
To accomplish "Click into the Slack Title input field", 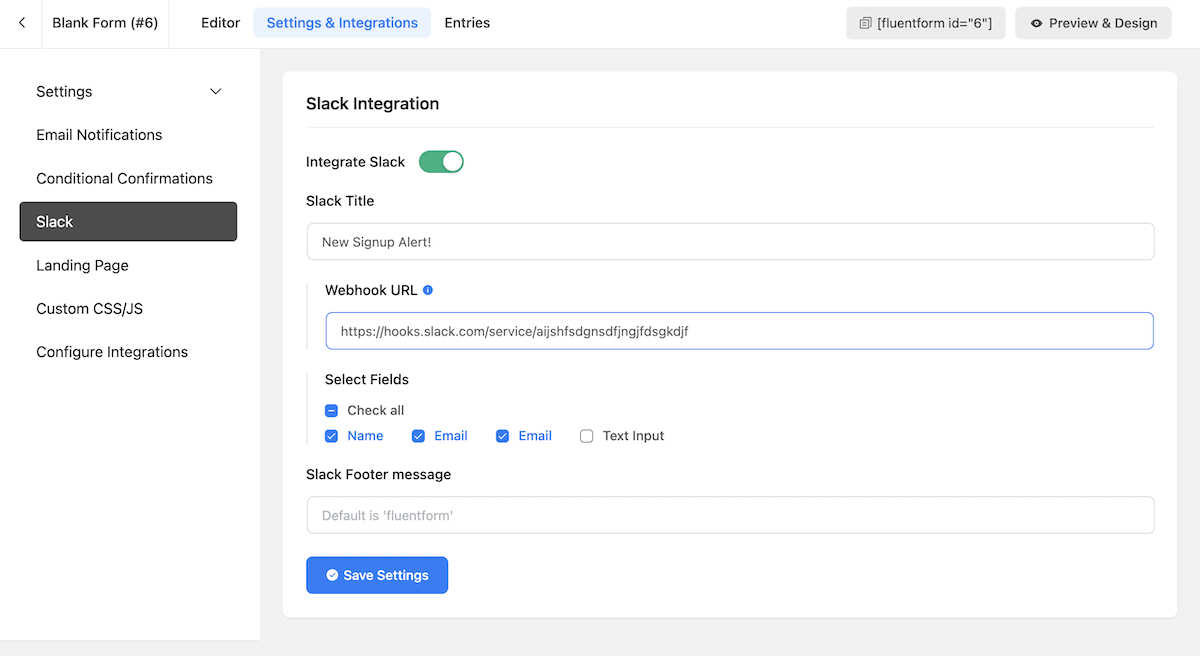I will coord(730,242).
